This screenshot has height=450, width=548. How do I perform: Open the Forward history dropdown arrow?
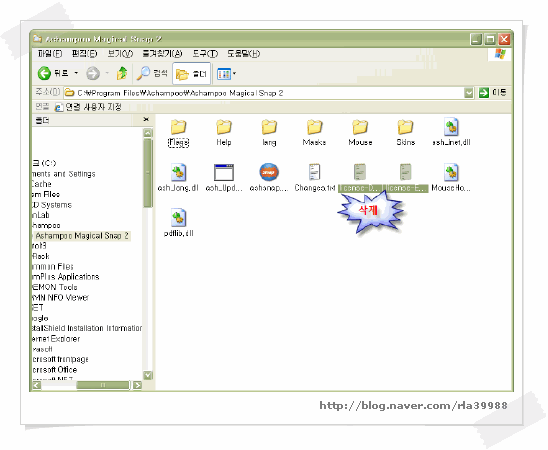tap(107, 73)
